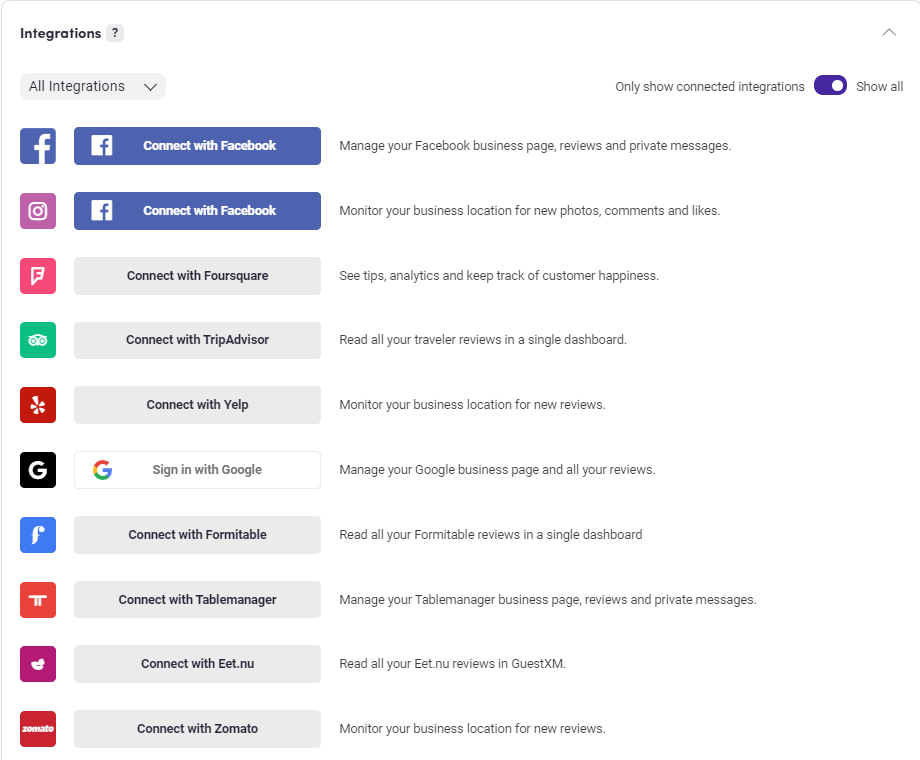Click the Eet.nu logo icon

click(x=38, y=664)
